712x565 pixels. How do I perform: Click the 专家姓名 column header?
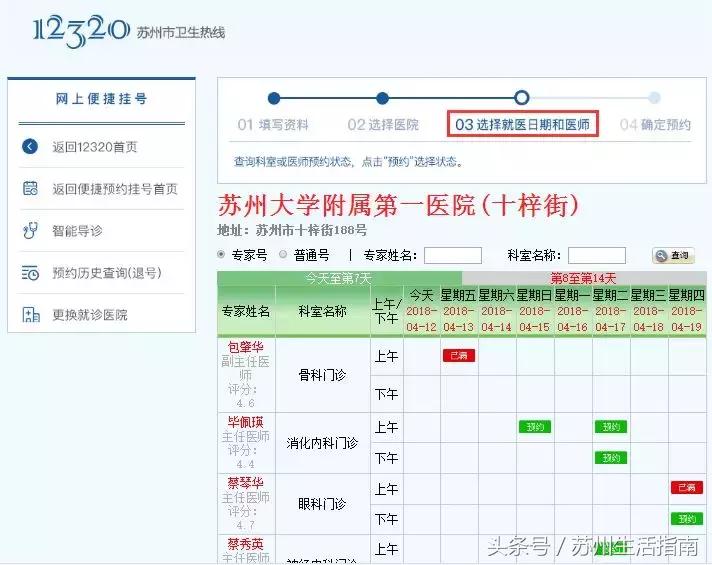[x=246, y=311]
